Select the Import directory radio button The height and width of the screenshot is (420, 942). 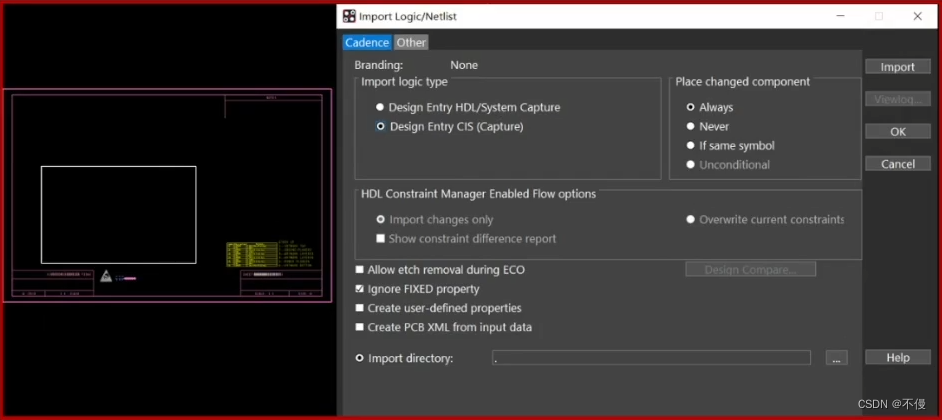click(x=359, y=358)
